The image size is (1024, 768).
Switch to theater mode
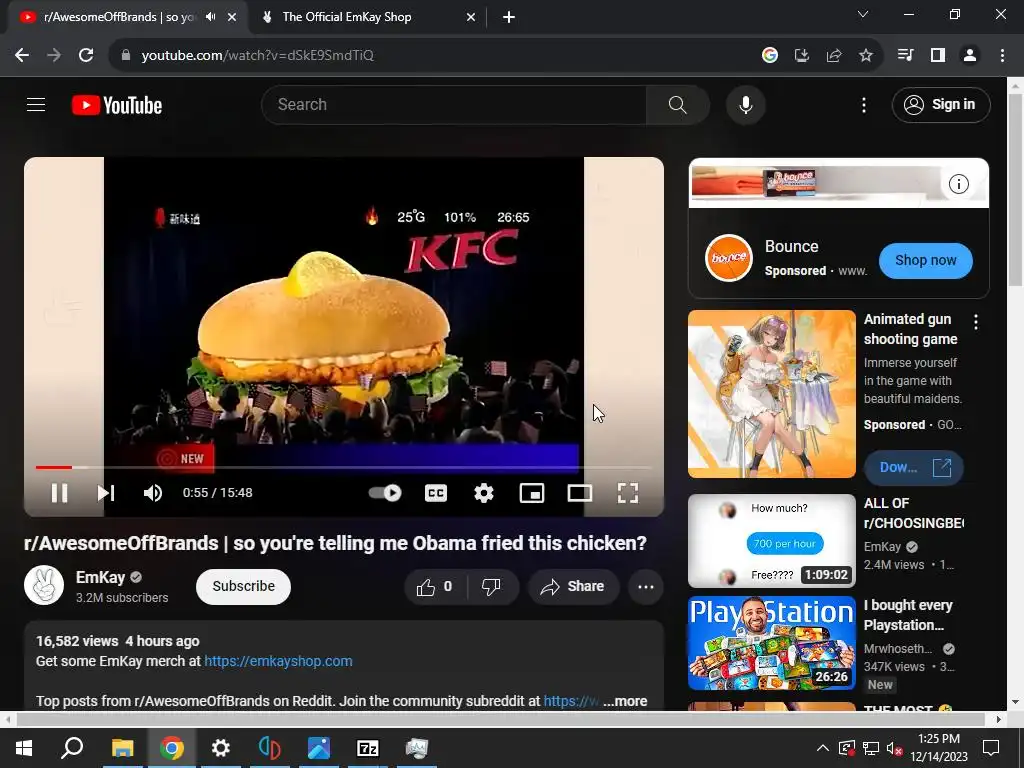579,493
